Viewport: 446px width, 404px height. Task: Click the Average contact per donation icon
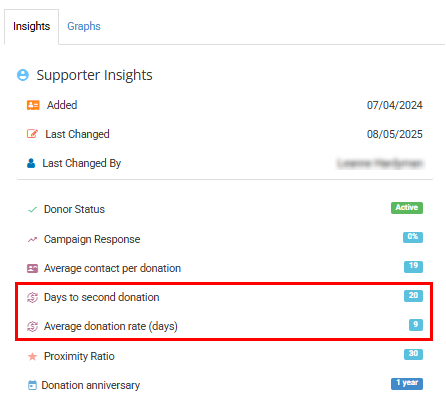[32, 268]
